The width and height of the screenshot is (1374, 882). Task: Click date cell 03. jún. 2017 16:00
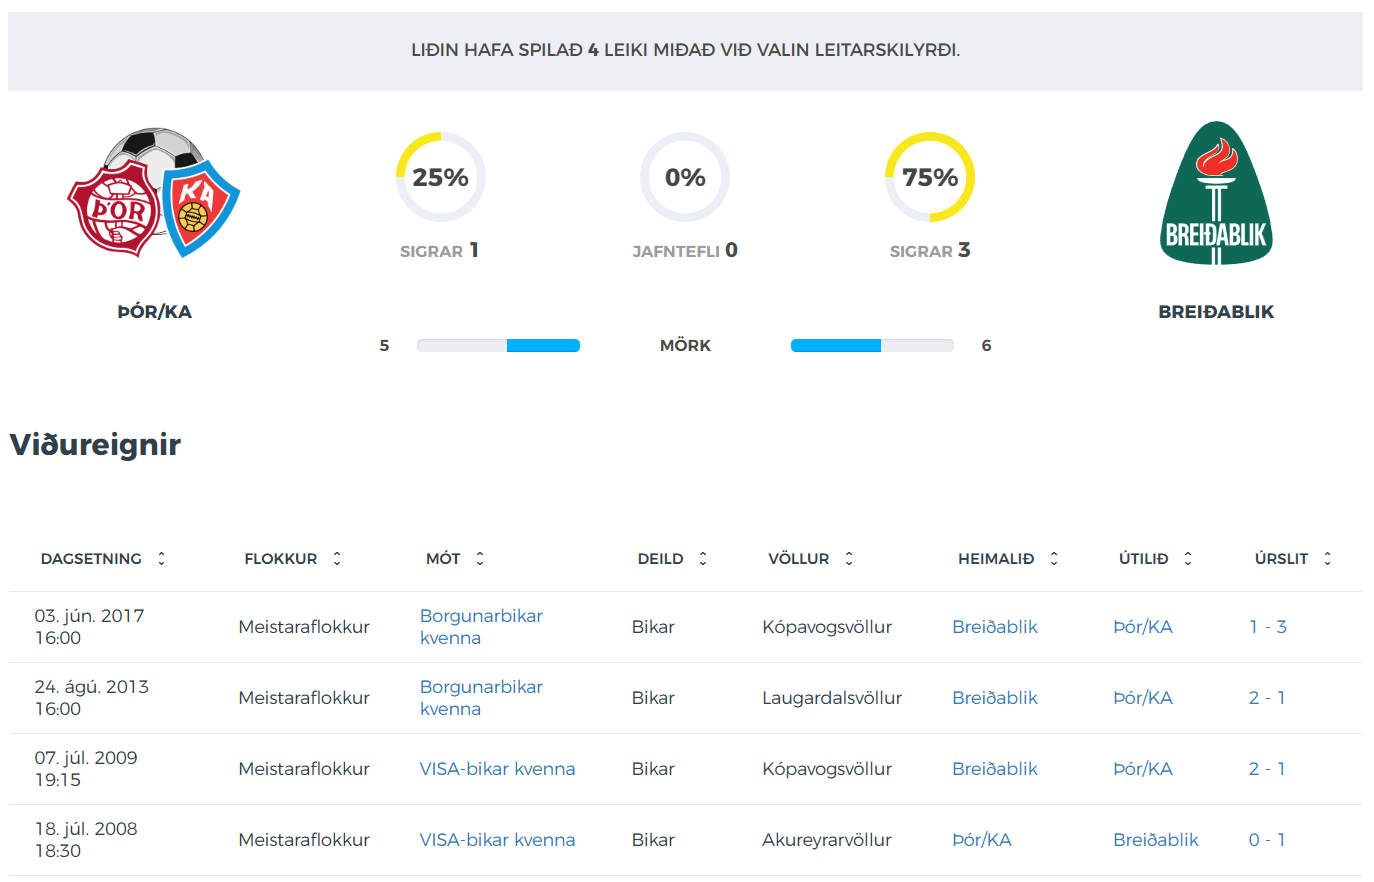90,627
